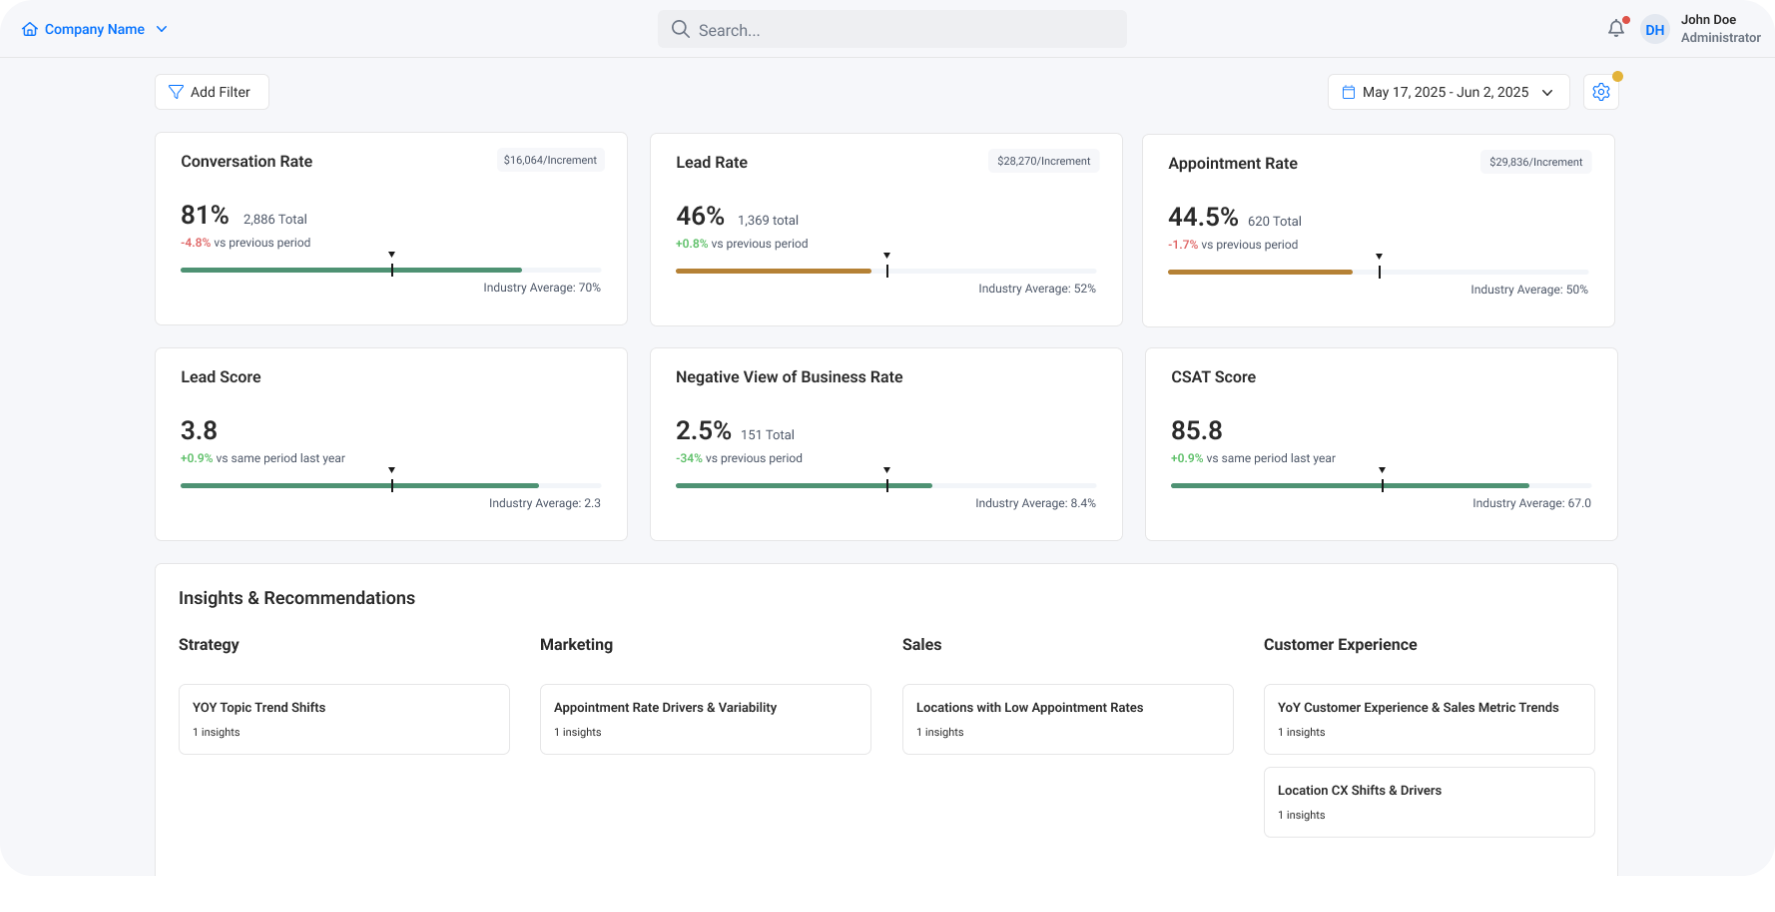Click the 81% conversation rate value

pyautogui.click(x=205, y=215)
